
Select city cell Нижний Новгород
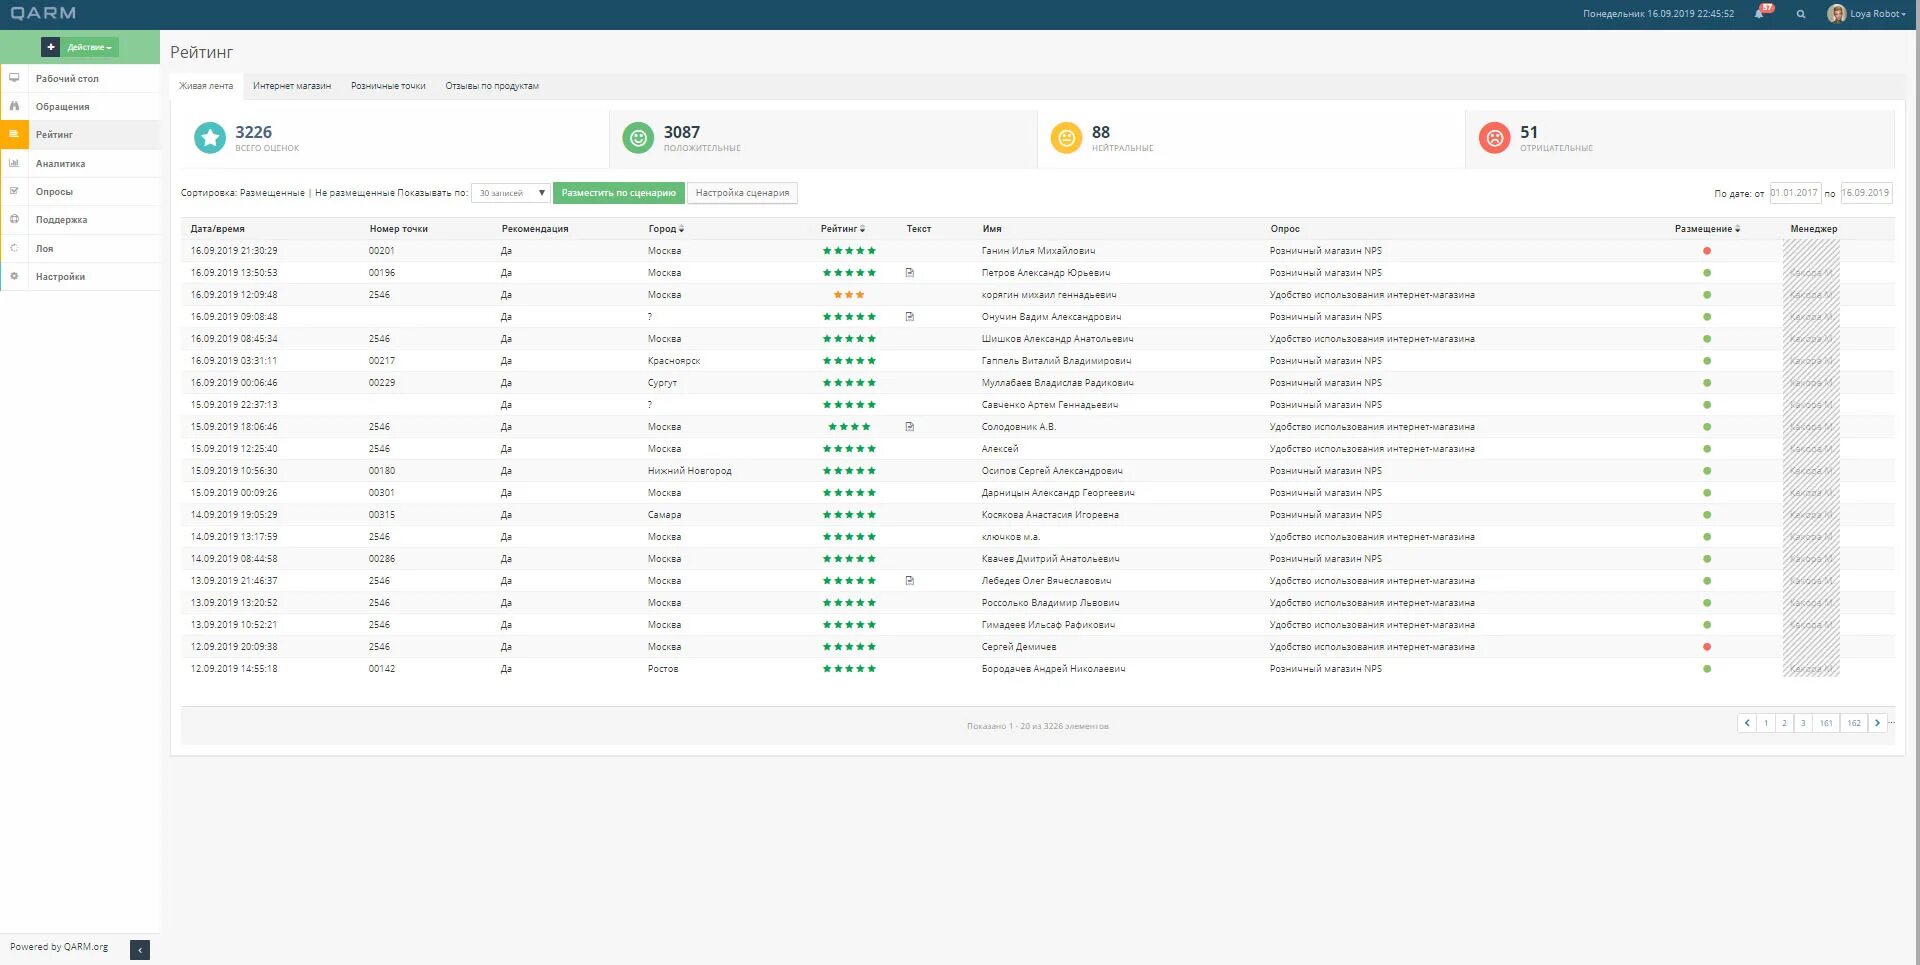[x=690, y=471]
